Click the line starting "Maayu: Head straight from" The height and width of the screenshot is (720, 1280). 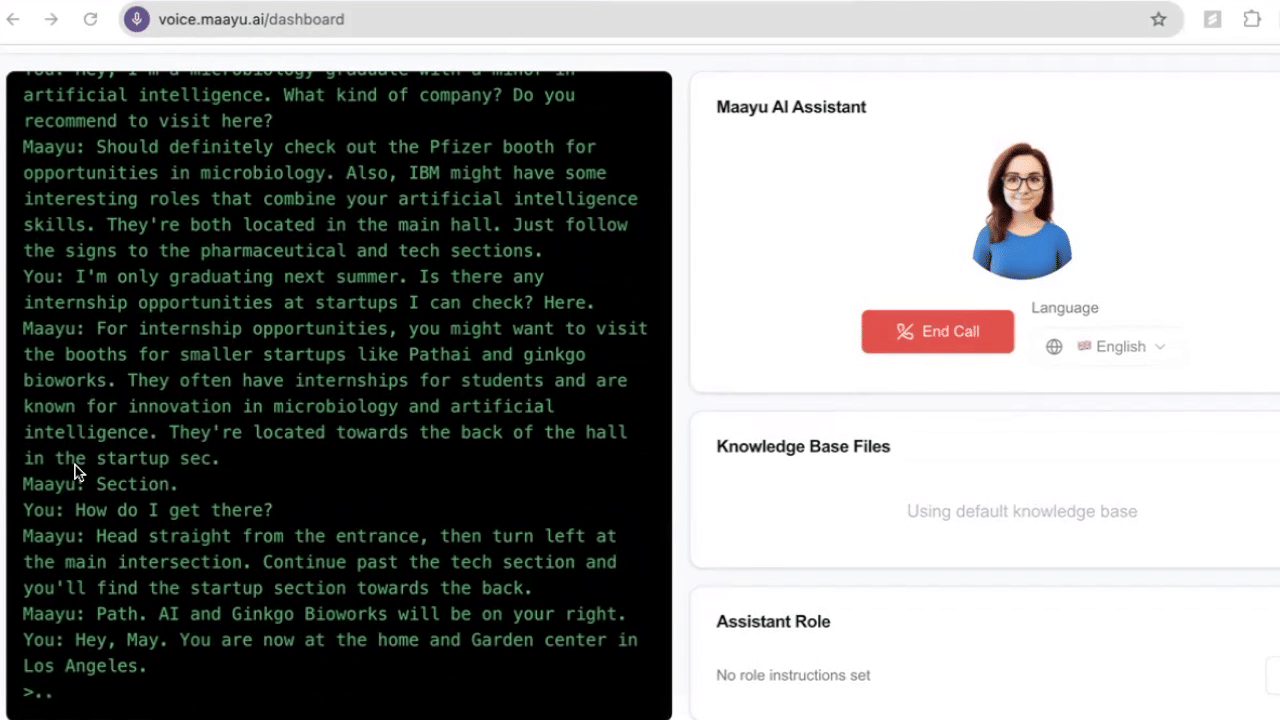pyautogui.click(x=319, y=536)
